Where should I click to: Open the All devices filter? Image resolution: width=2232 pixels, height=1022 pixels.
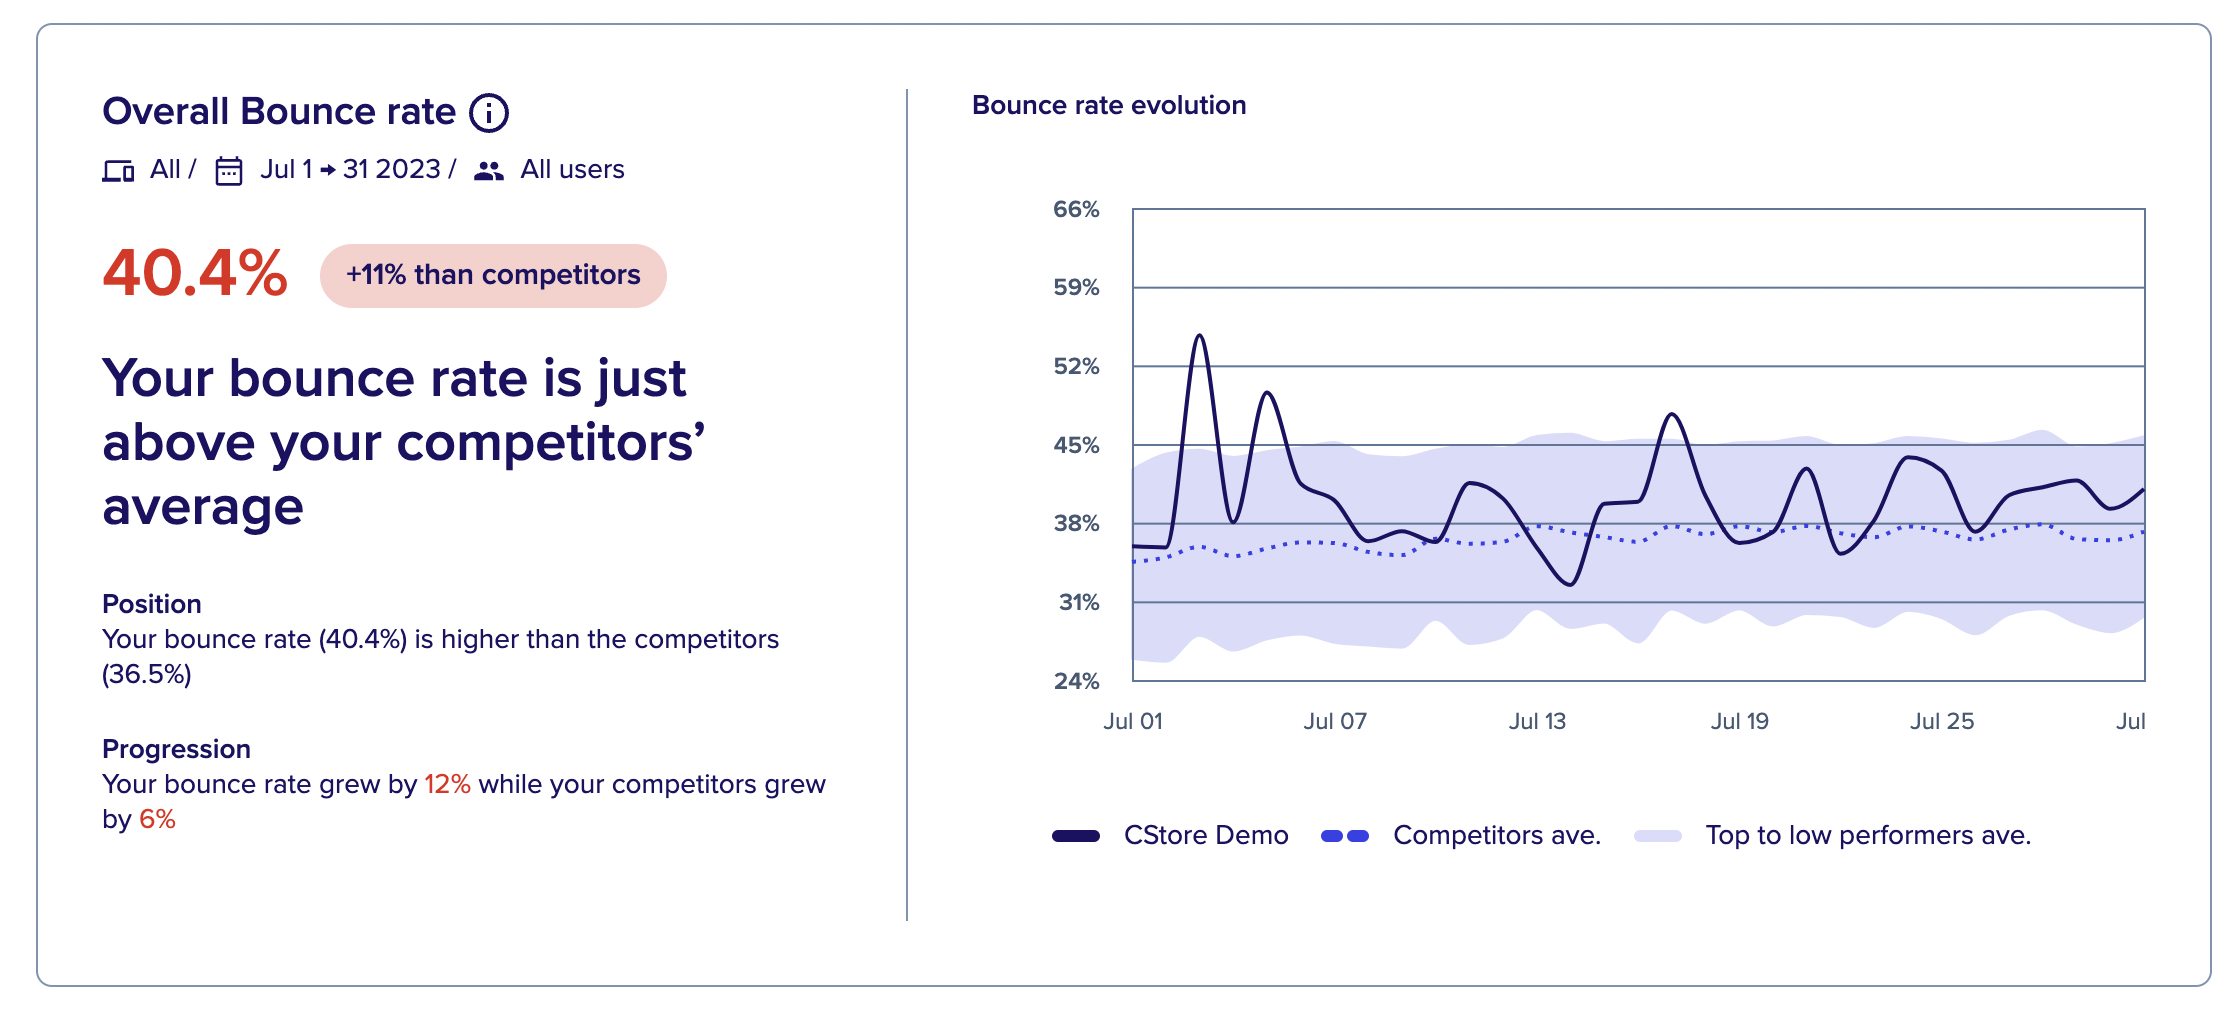click(165, 169)
